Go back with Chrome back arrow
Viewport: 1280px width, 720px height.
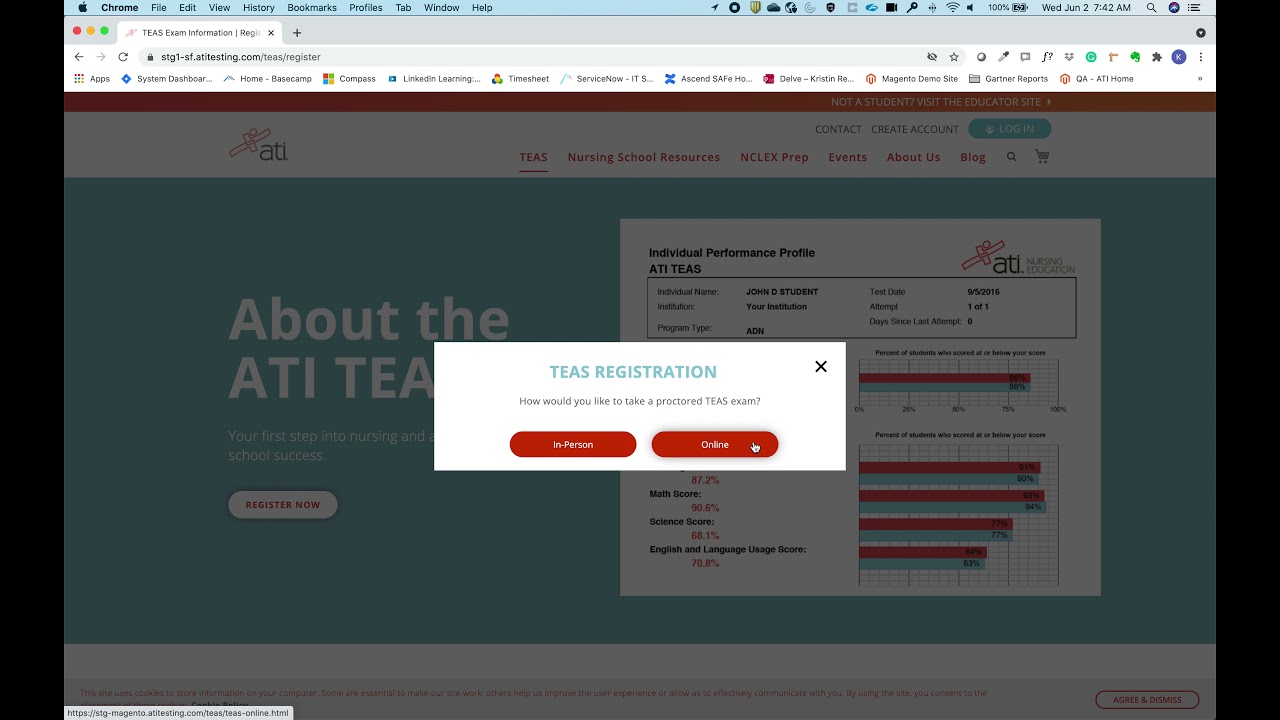click(x=79, y=57)
